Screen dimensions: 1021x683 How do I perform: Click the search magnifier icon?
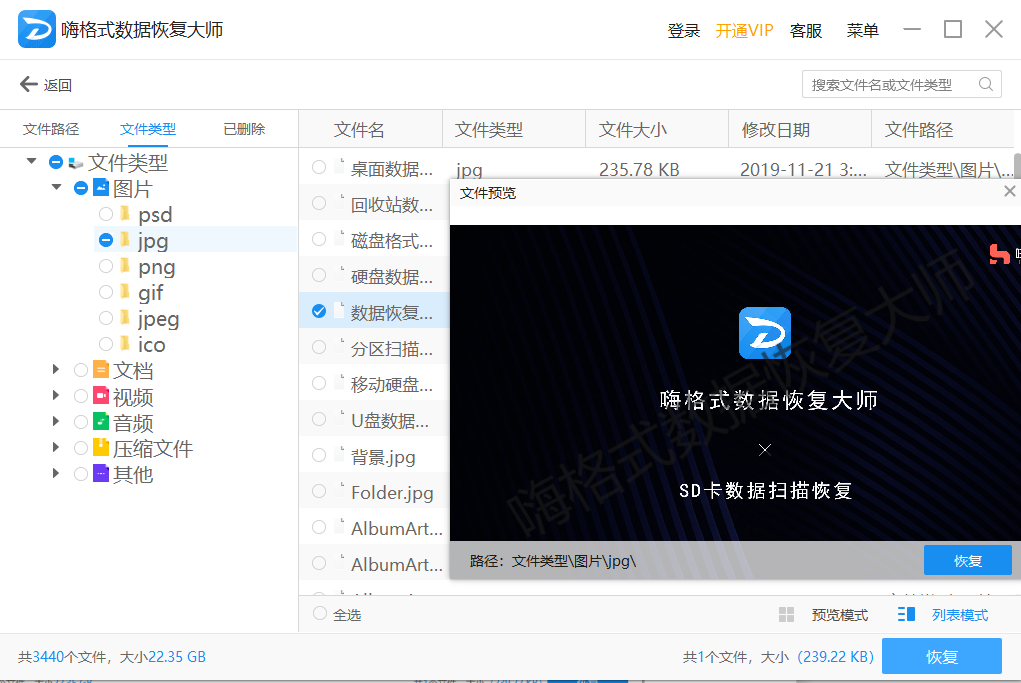tap(986, 84)
